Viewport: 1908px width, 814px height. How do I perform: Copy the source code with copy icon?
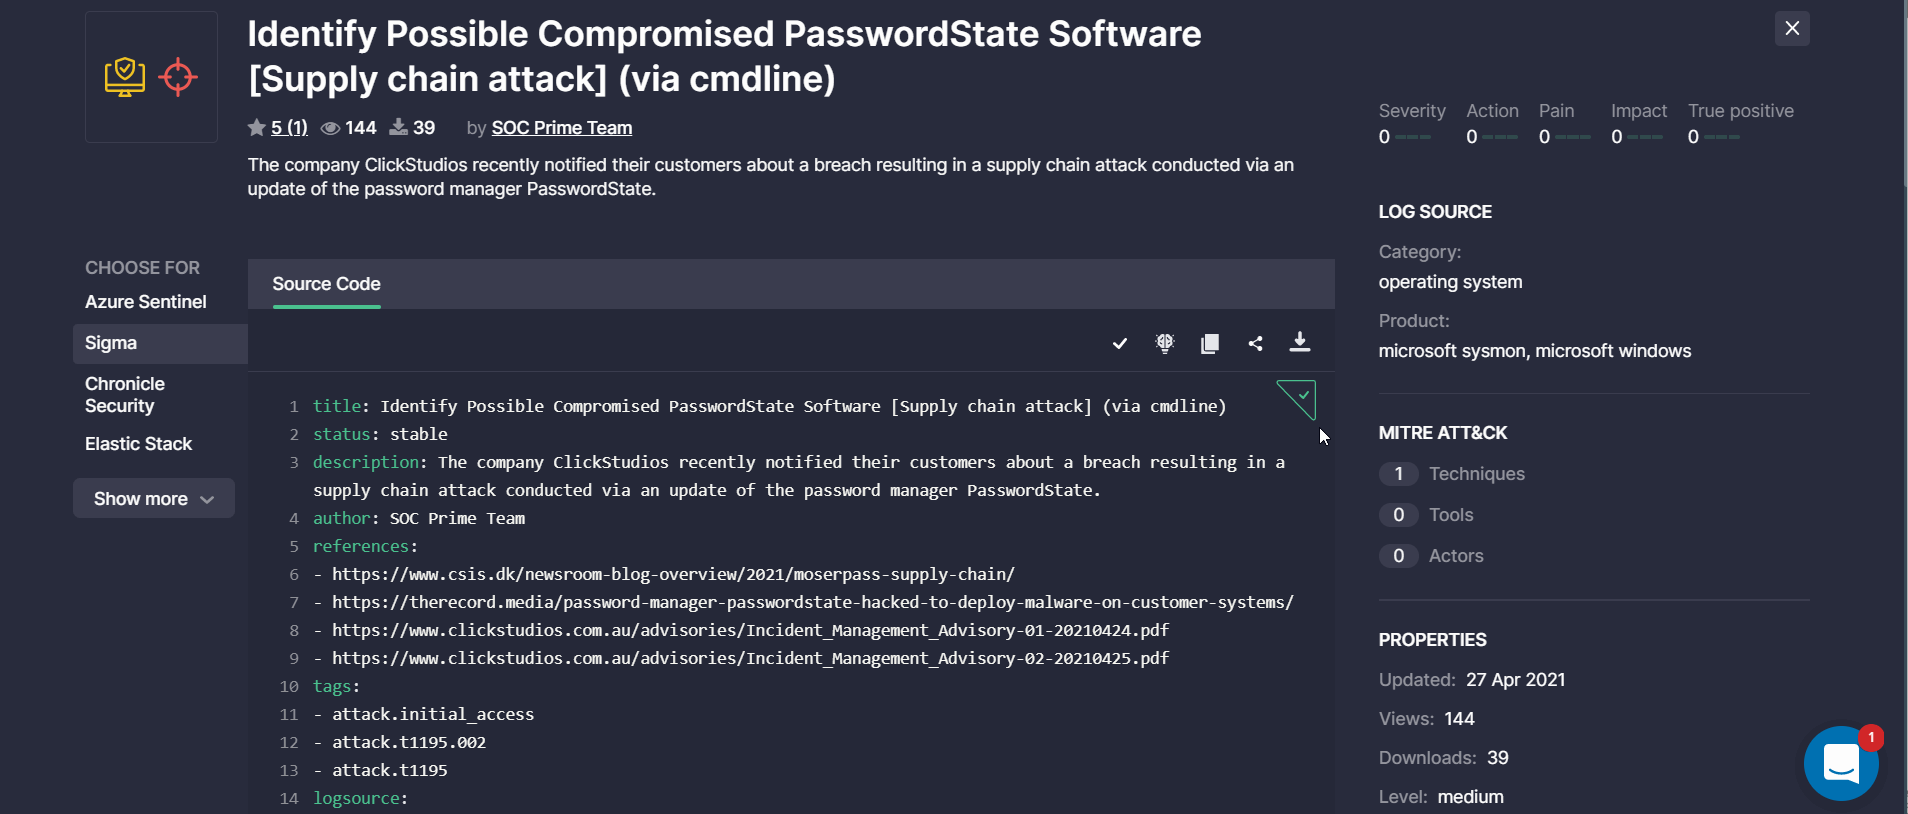(1210, 344)
